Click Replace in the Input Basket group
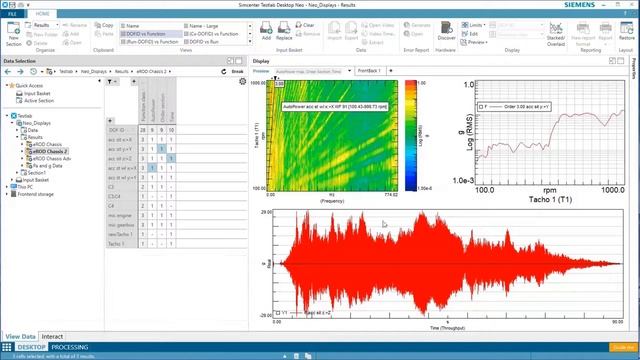The width and height of the screenshot is (640, 360). (284, 31)
